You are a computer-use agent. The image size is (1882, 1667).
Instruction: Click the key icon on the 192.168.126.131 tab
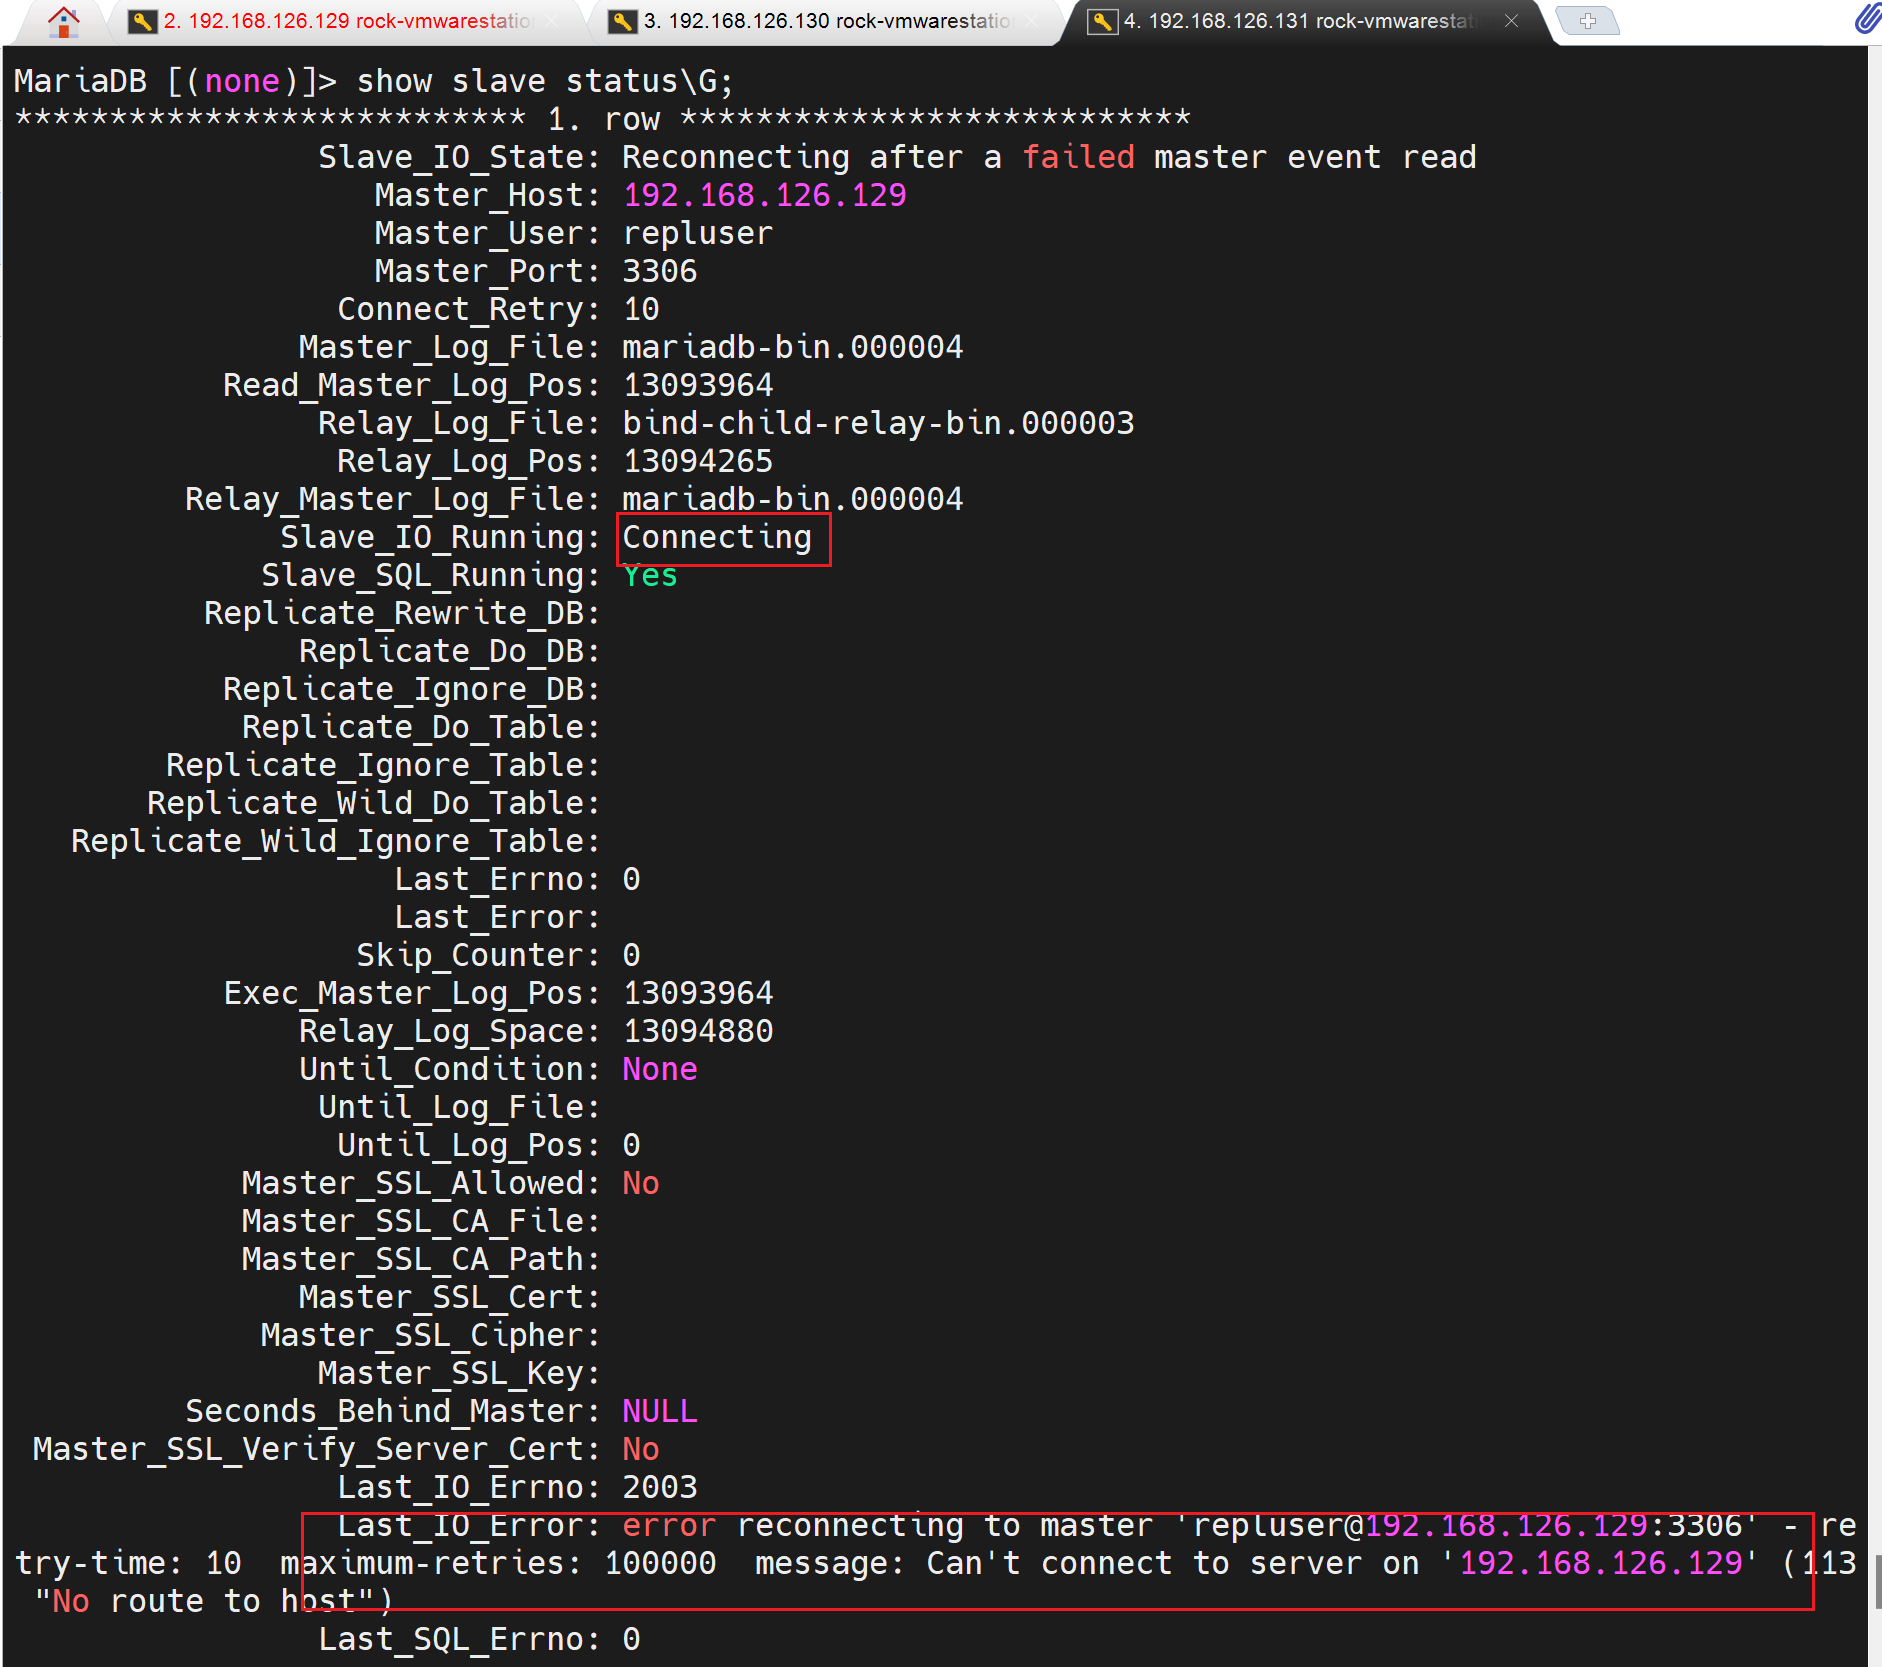tap(1102, 21)
